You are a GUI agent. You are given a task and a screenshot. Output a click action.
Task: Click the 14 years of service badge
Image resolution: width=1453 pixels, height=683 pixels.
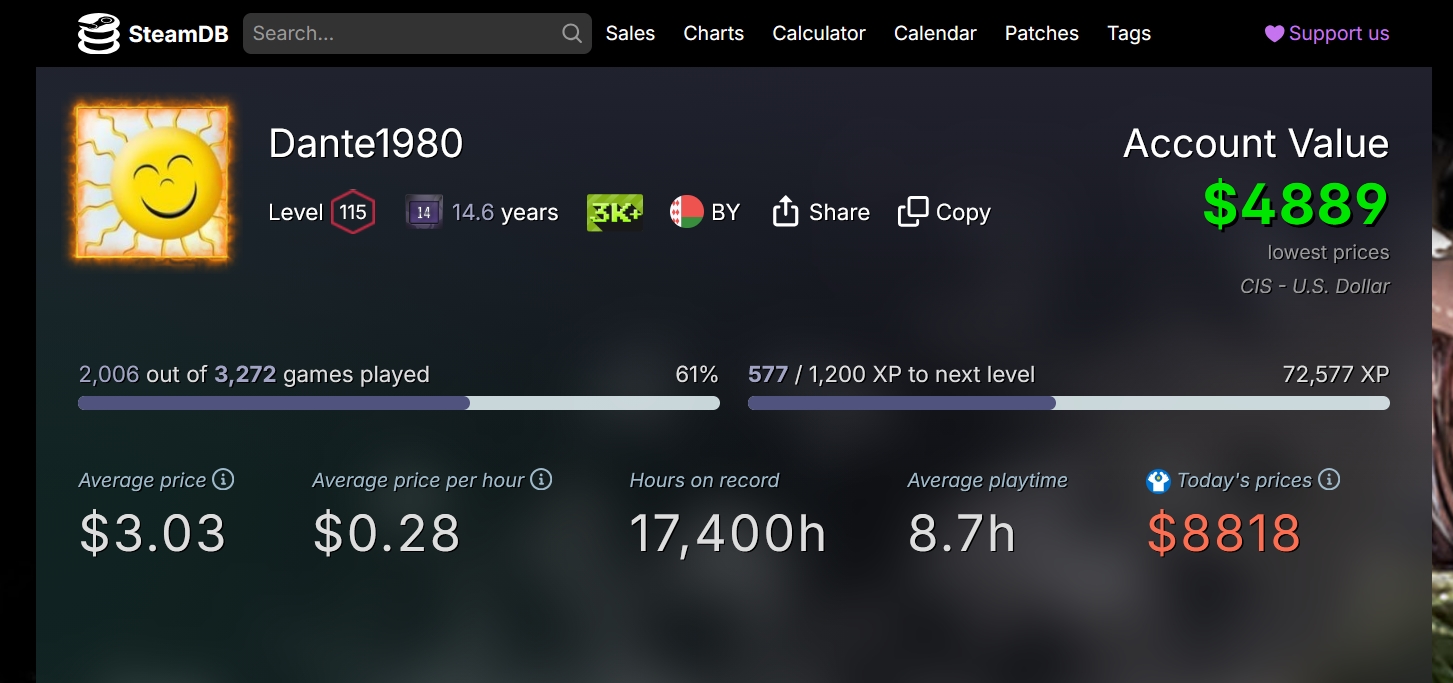(x=424, y=212)
